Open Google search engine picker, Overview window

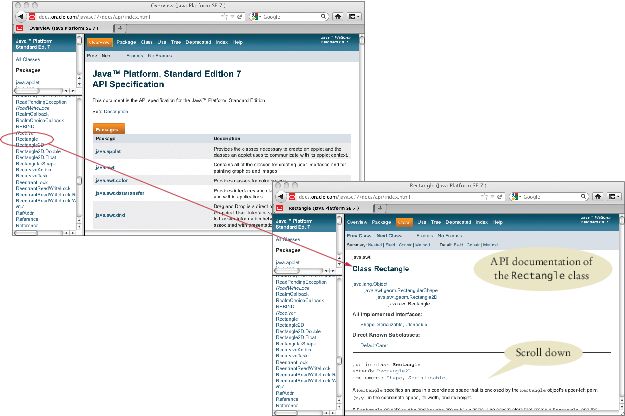(255, 17)
